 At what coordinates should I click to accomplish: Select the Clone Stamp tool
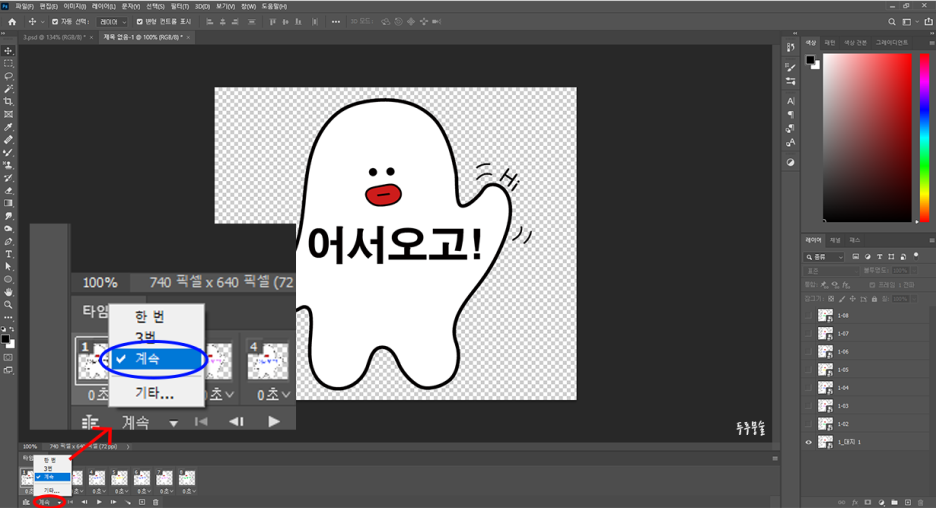coord(8,165)
